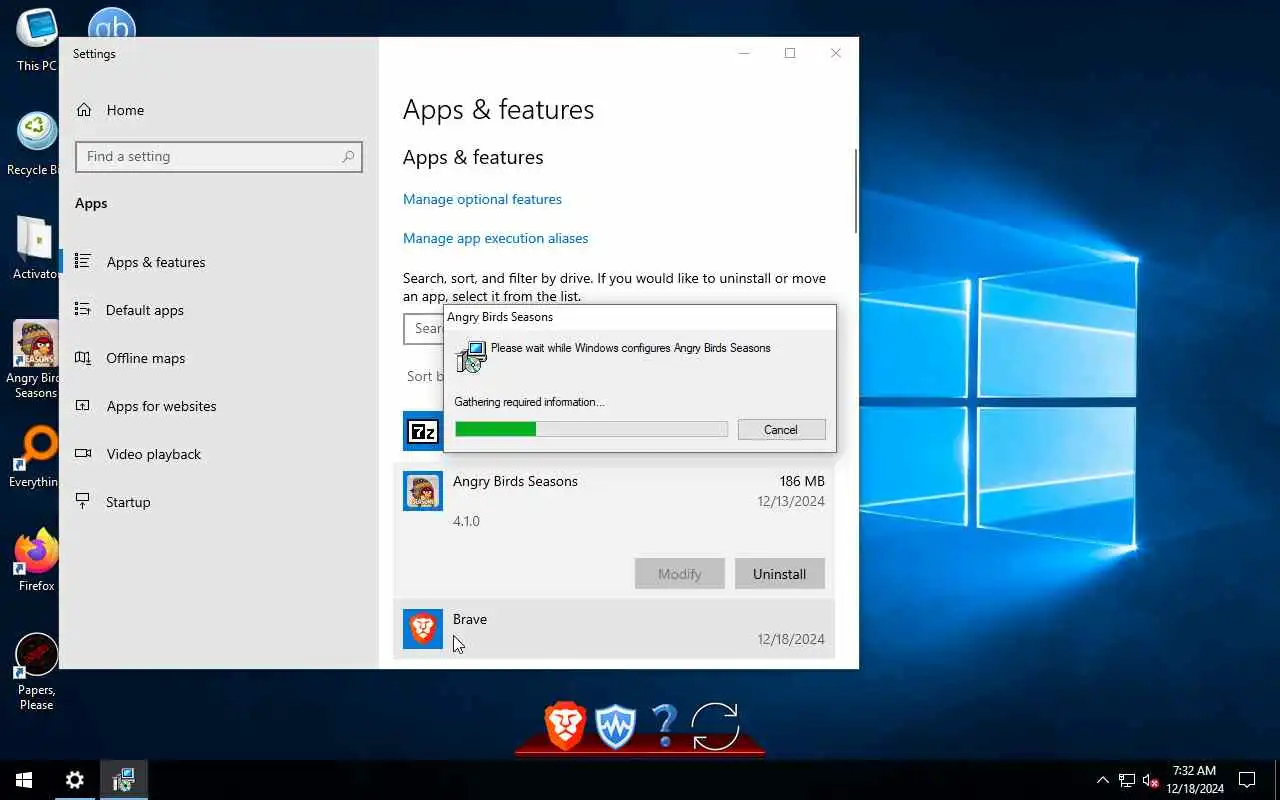Viewport: 1280px width, 800px height.
Task: Open the network tray icon
Action: pos(1127,780)
